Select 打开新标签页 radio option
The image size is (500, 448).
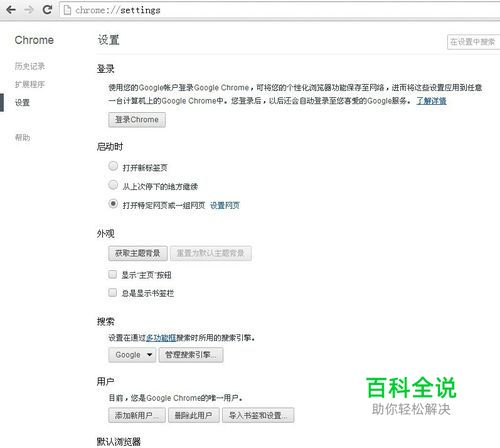pos(113,166)
